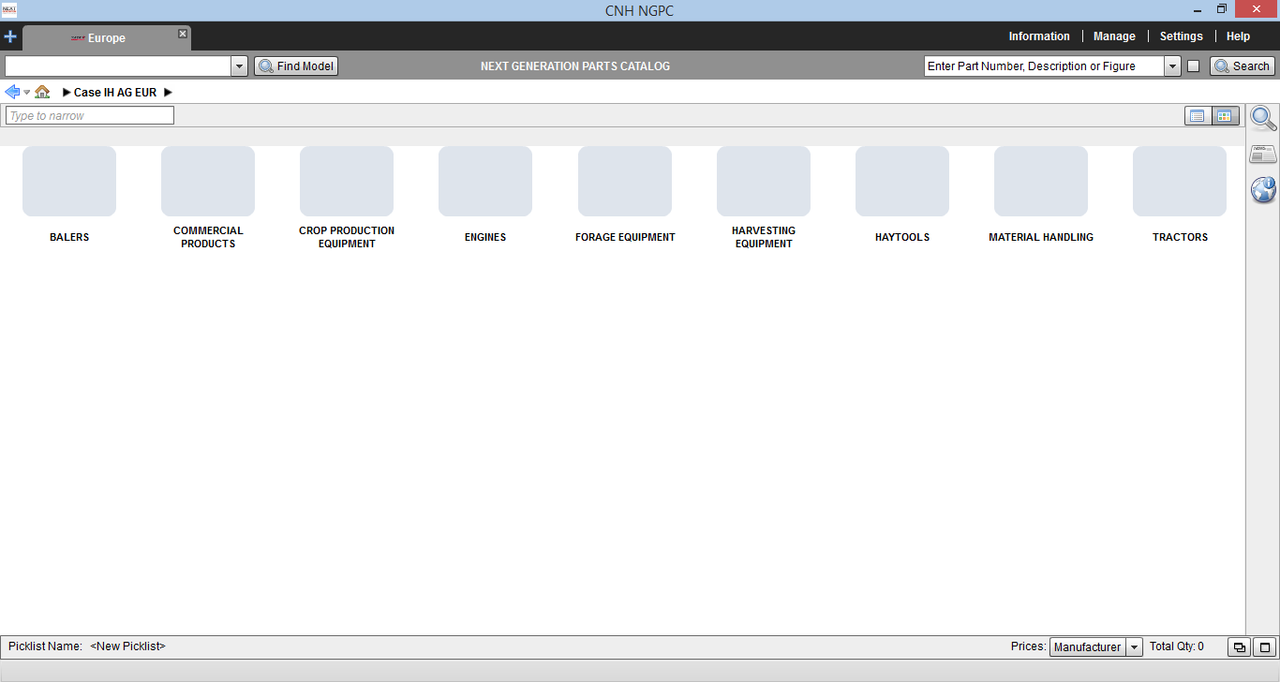Switch to thumbnail grid view
The width and height of the screenshot is (1280, 682).
tap(1225, 116)
